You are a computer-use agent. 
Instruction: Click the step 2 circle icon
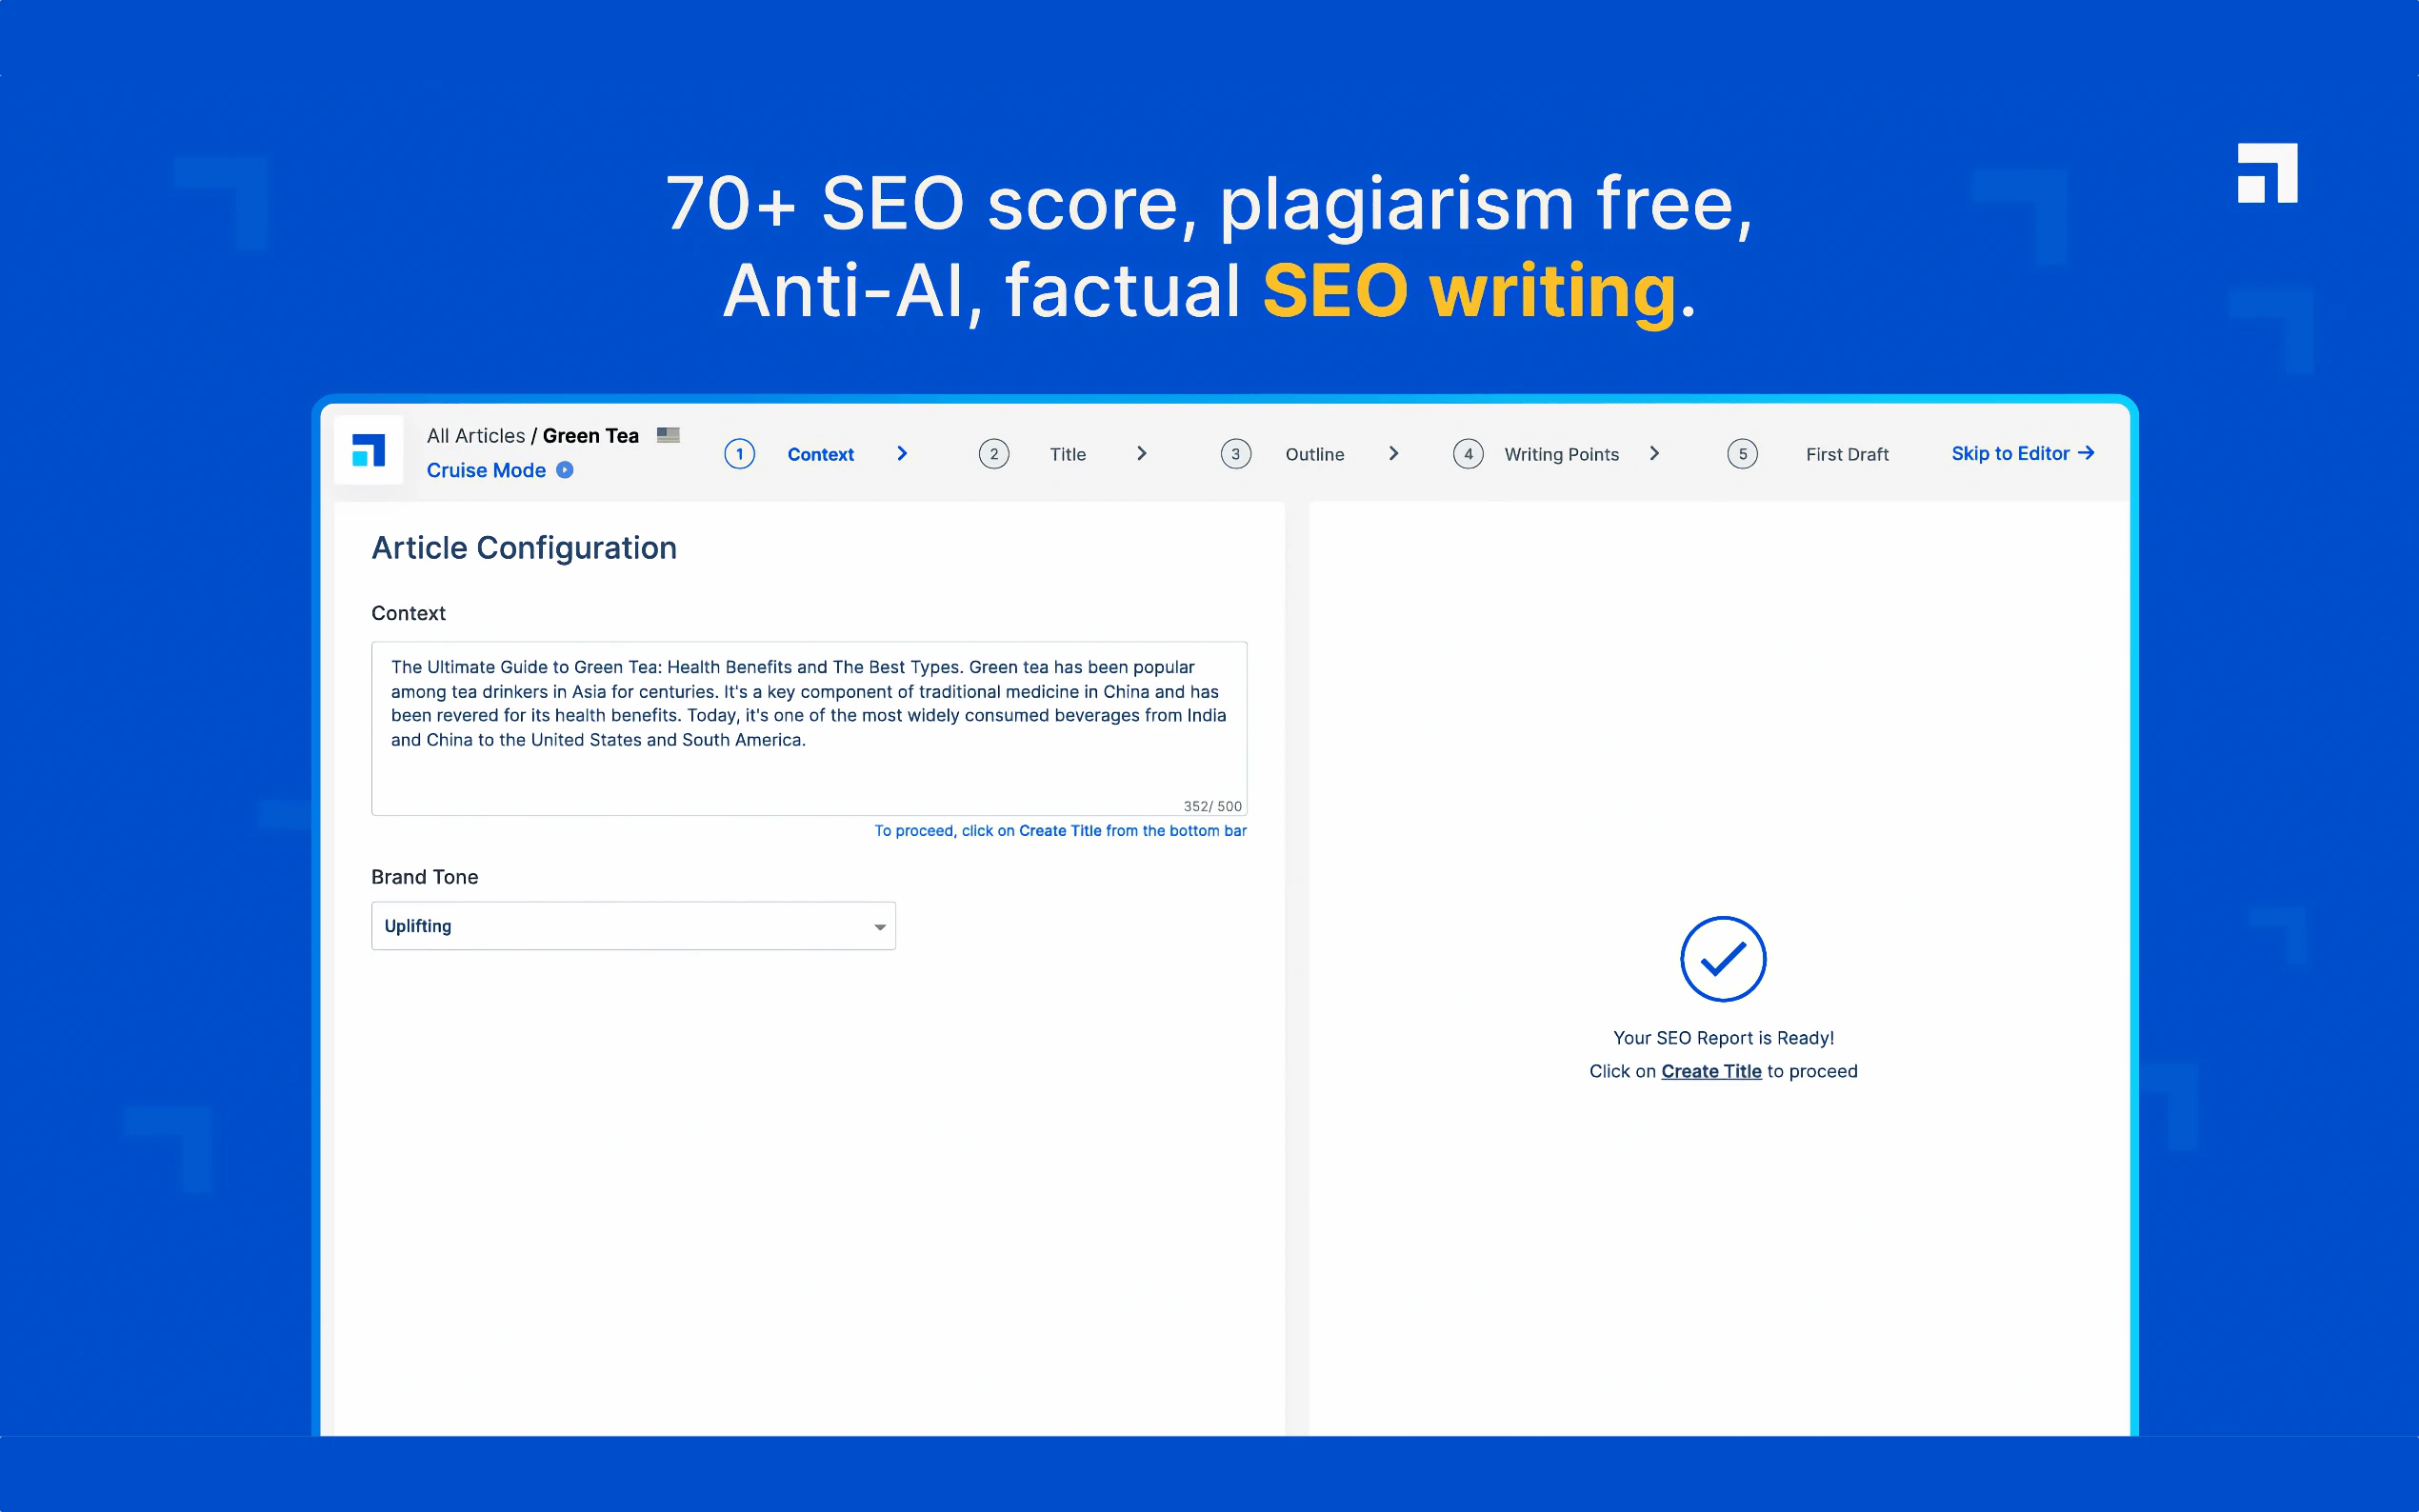(993, 454)
